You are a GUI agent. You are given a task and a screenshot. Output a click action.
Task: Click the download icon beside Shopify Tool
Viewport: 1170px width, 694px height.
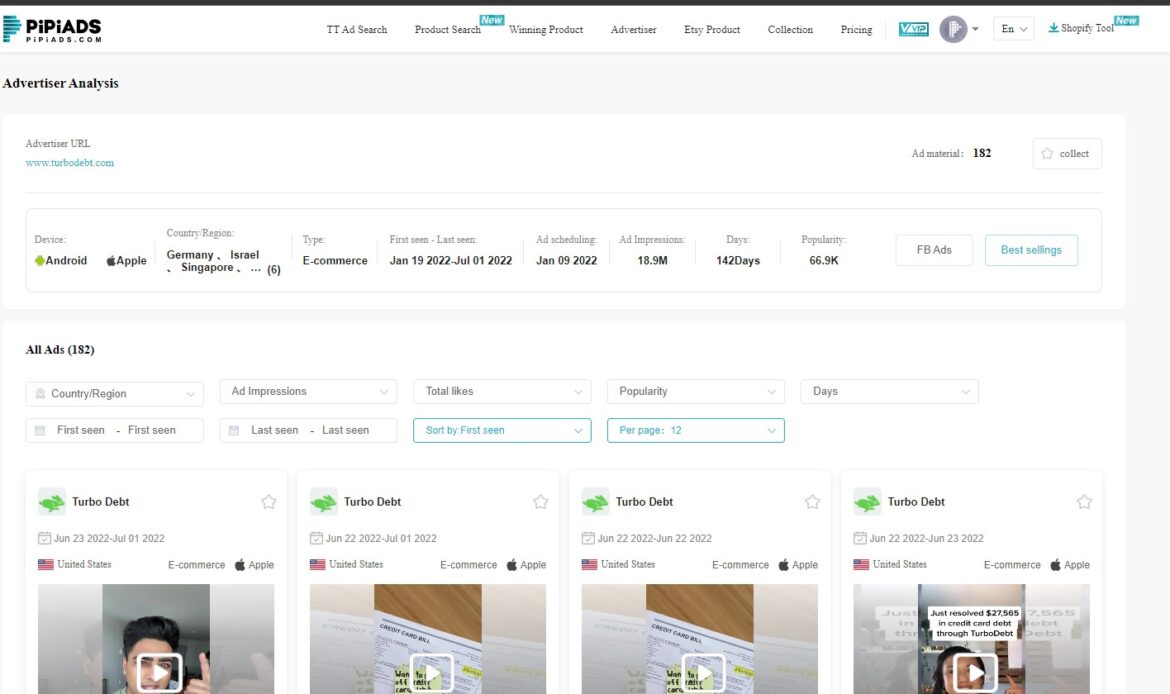click(x=1053, y=28)
